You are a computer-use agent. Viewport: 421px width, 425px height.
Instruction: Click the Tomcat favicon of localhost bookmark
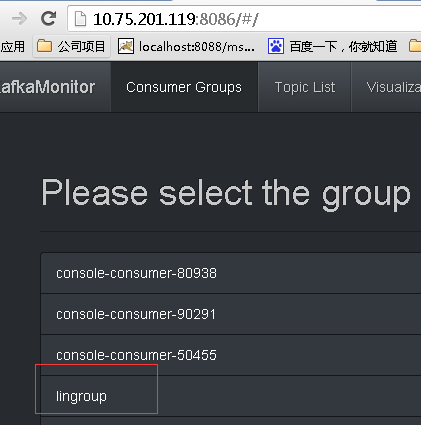126,46
